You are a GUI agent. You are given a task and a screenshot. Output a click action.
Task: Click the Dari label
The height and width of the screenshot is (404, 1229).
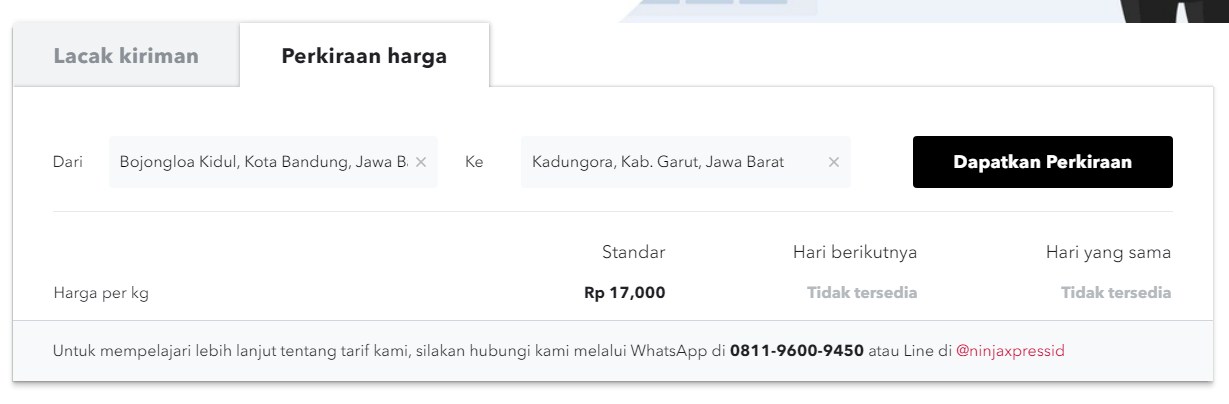point(67,162)
